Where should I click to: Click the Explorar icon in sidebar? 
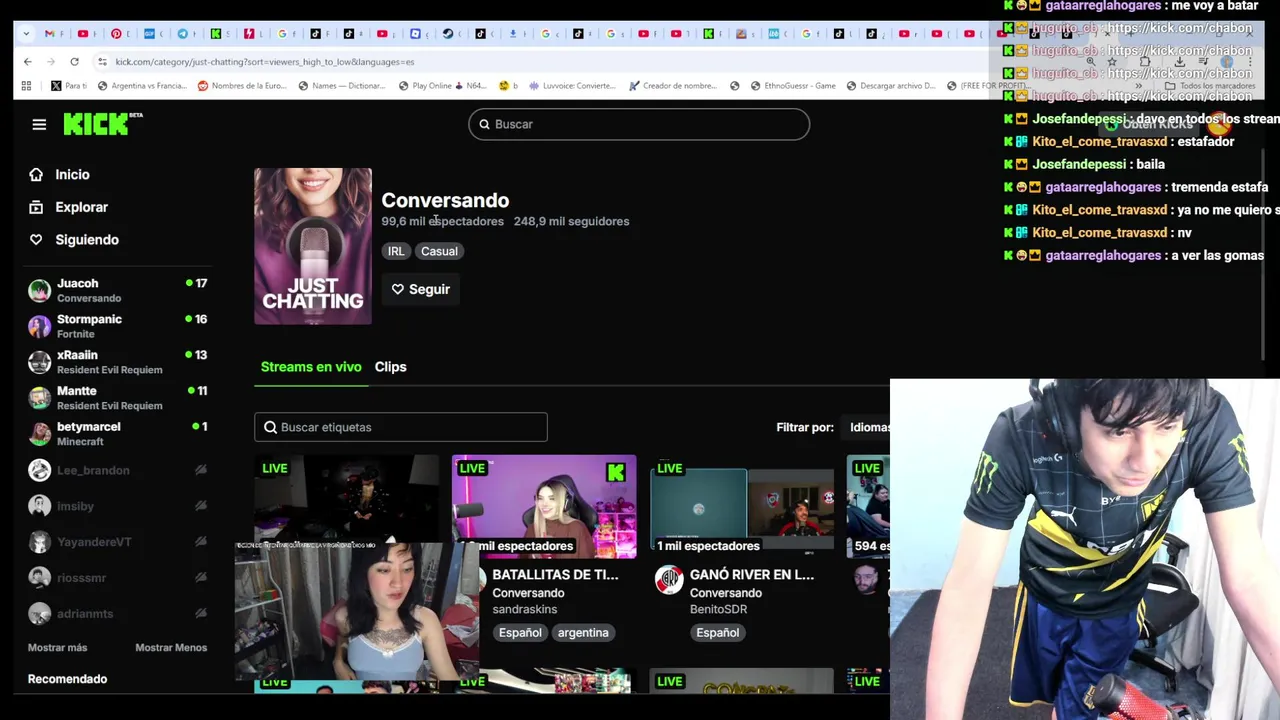36,207
